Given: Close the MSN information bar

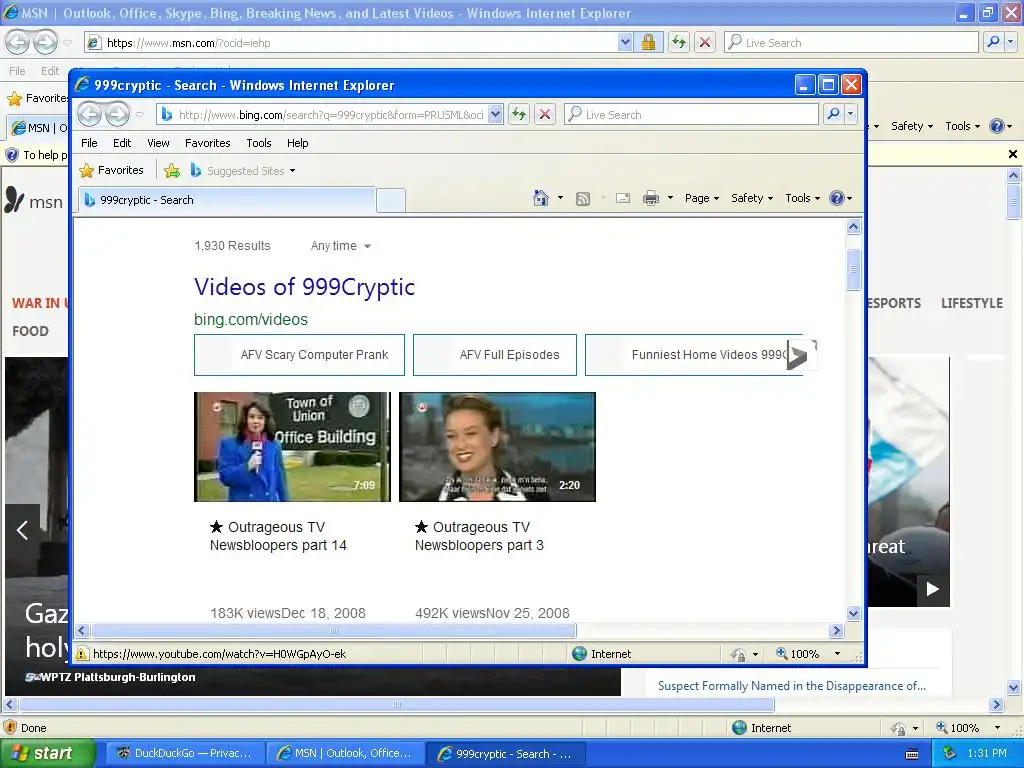Looking at the screenshot, I should [x=1012, y=154].
